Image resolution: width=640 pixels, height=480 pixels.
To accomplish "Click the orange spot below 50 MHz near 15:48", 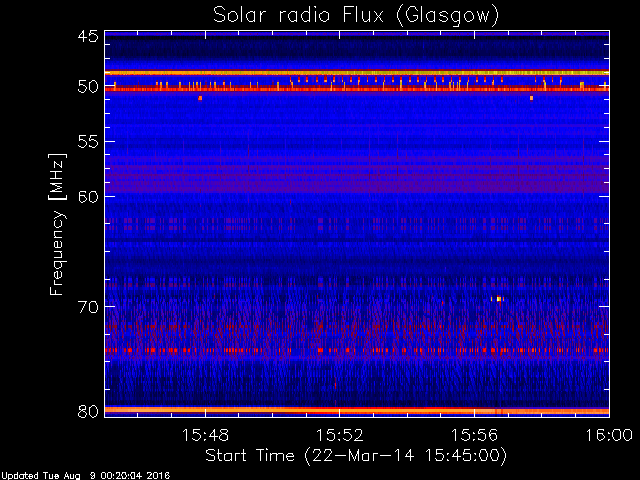I will (x=200, y=98).
